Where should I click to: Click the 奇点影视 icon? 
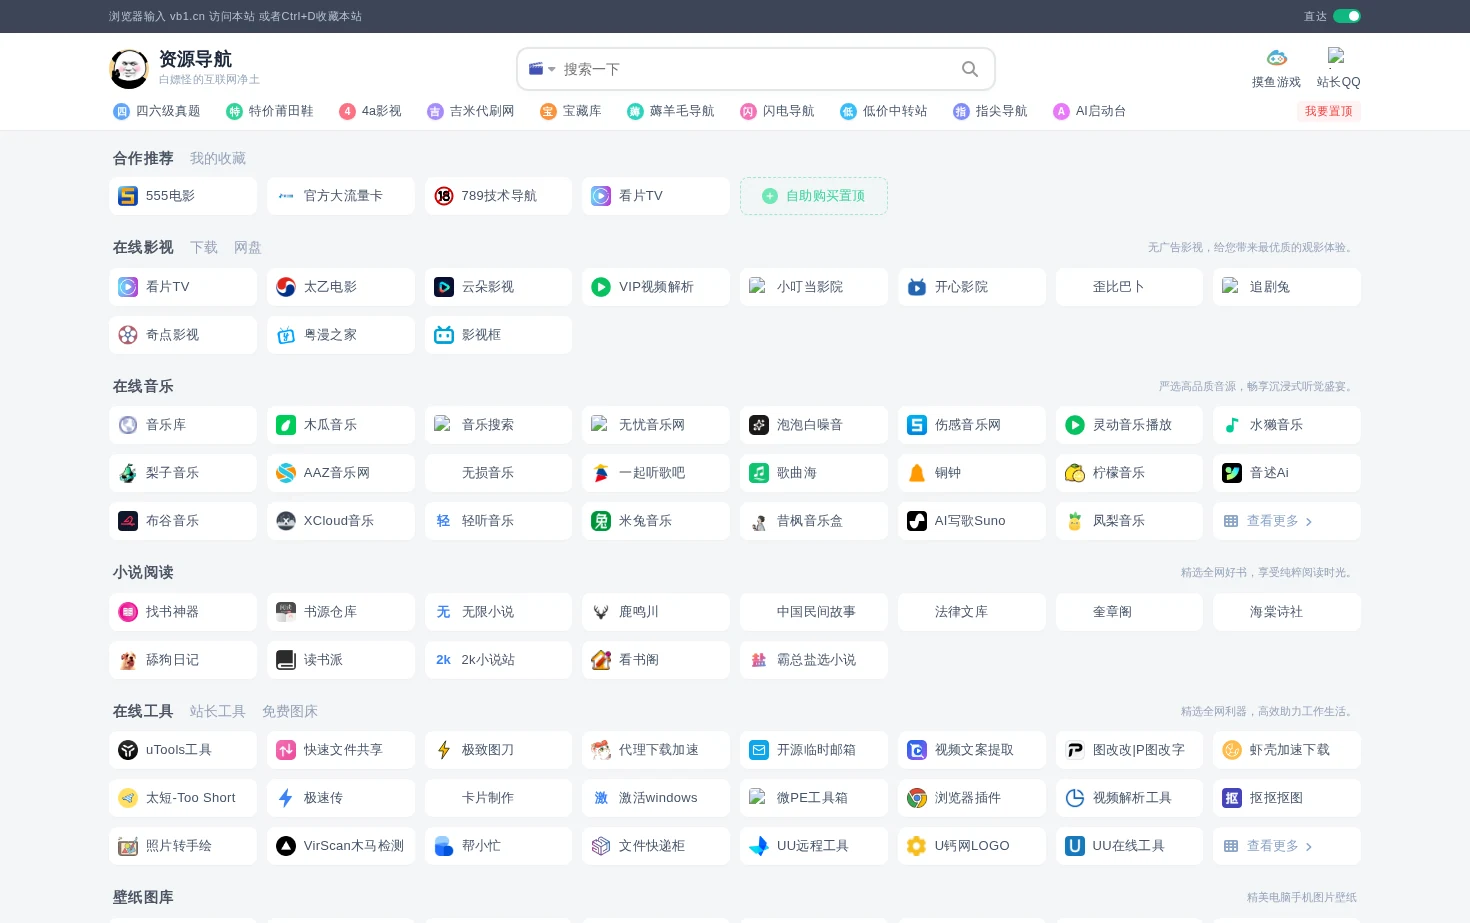[x=128, y=335]
